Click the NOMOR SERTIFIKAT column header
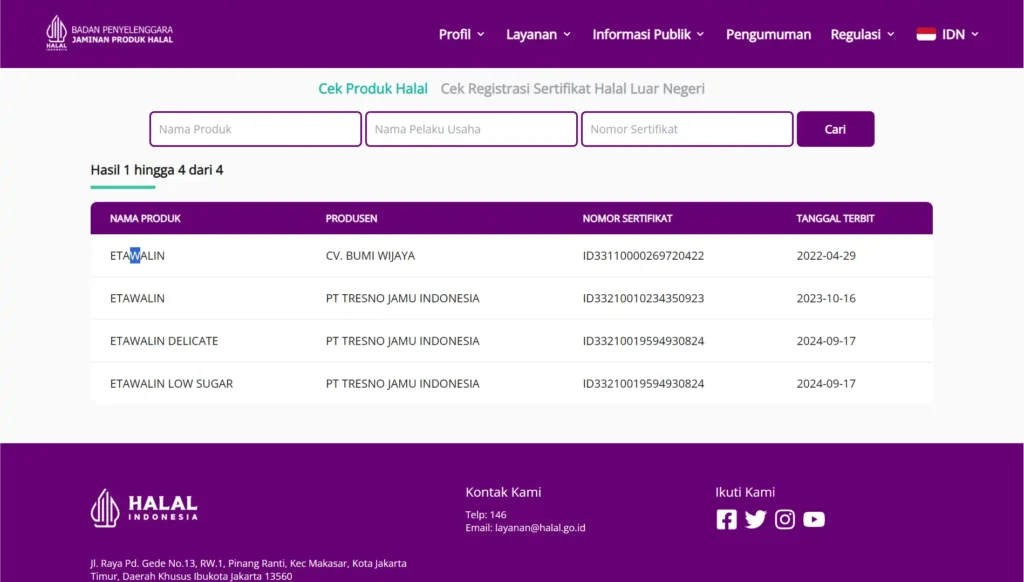The width and height of the screenshot is (1024, 582). [627, 218]
